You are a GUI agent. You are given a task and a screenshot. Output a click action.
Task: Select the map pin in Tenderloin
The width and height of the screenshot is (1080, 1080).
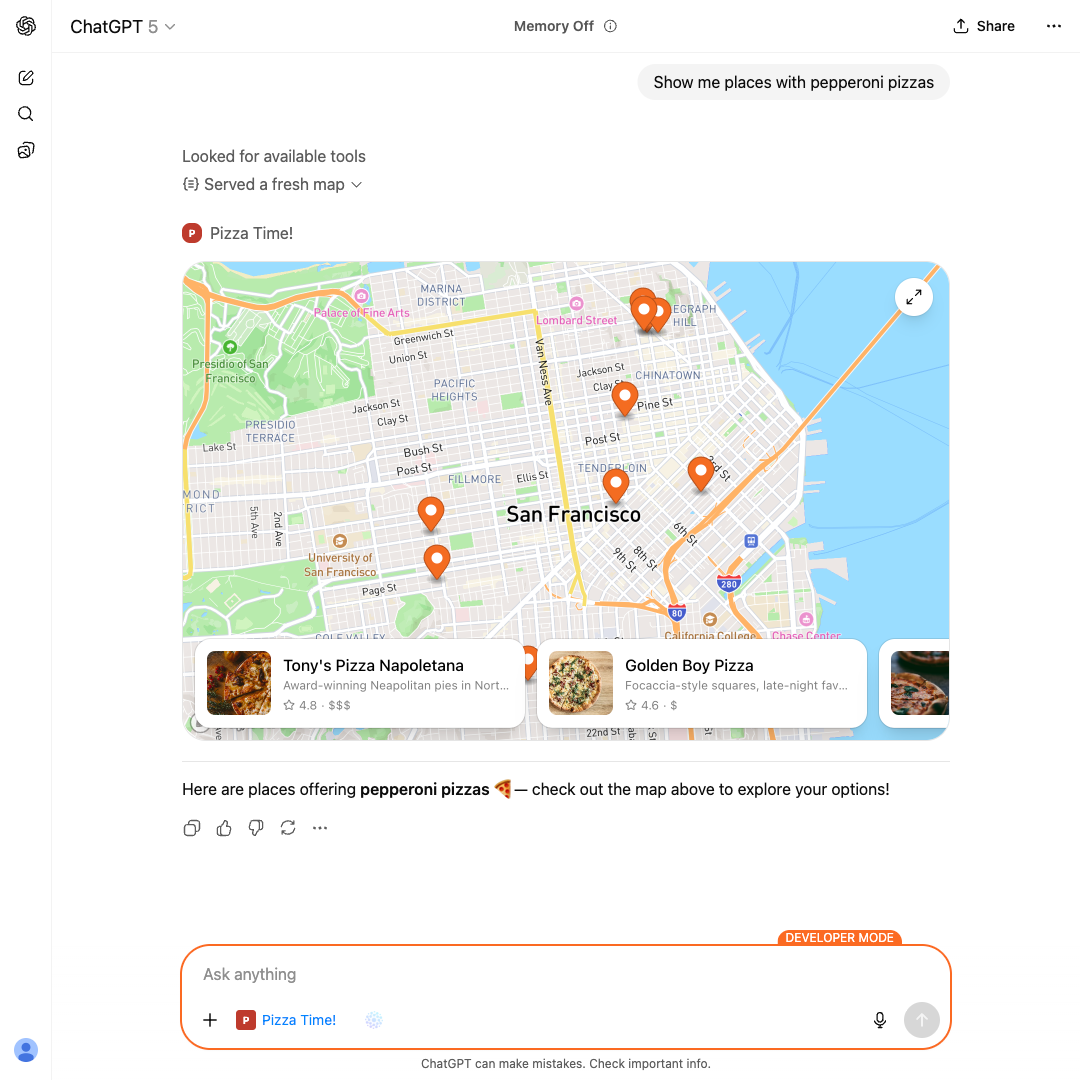(x=616, y=484)
